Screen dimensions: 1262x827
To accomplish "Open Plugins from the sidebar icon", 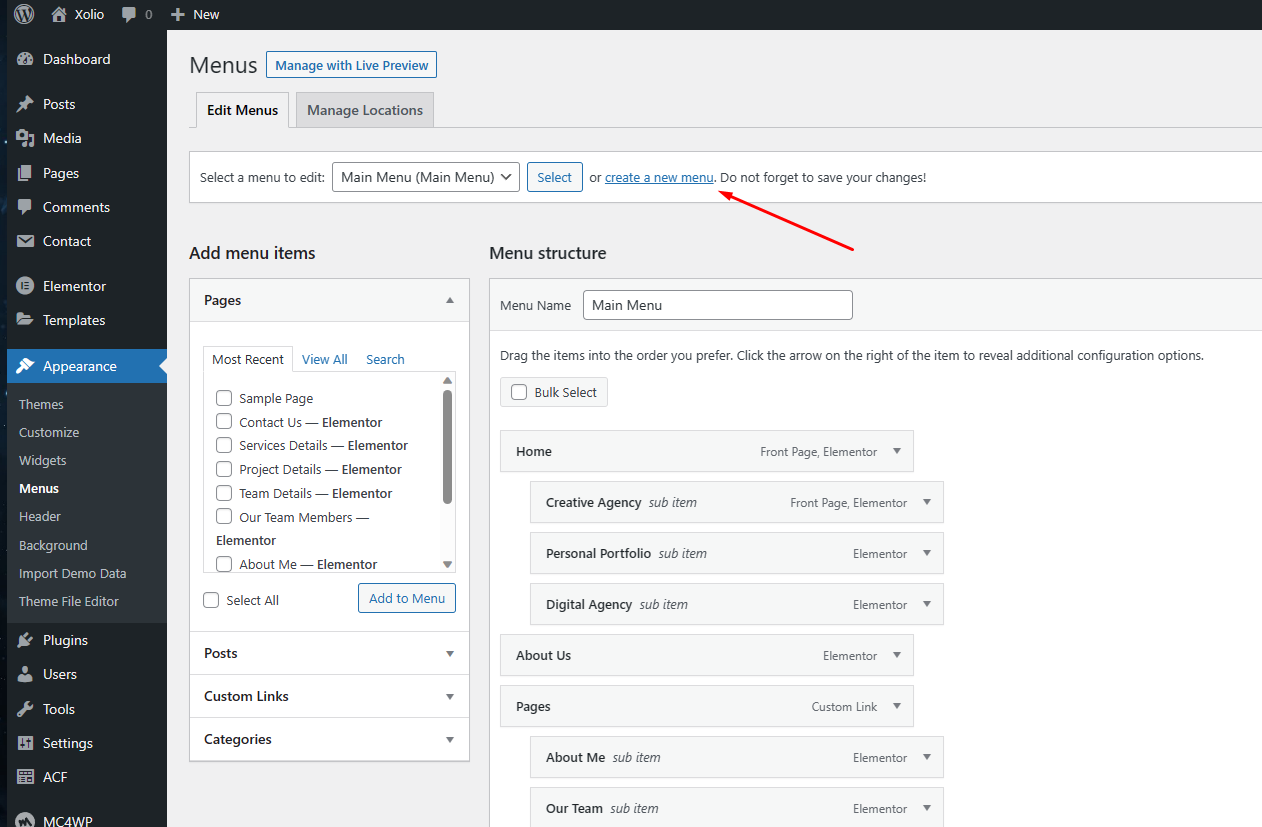I will (25, 640).
